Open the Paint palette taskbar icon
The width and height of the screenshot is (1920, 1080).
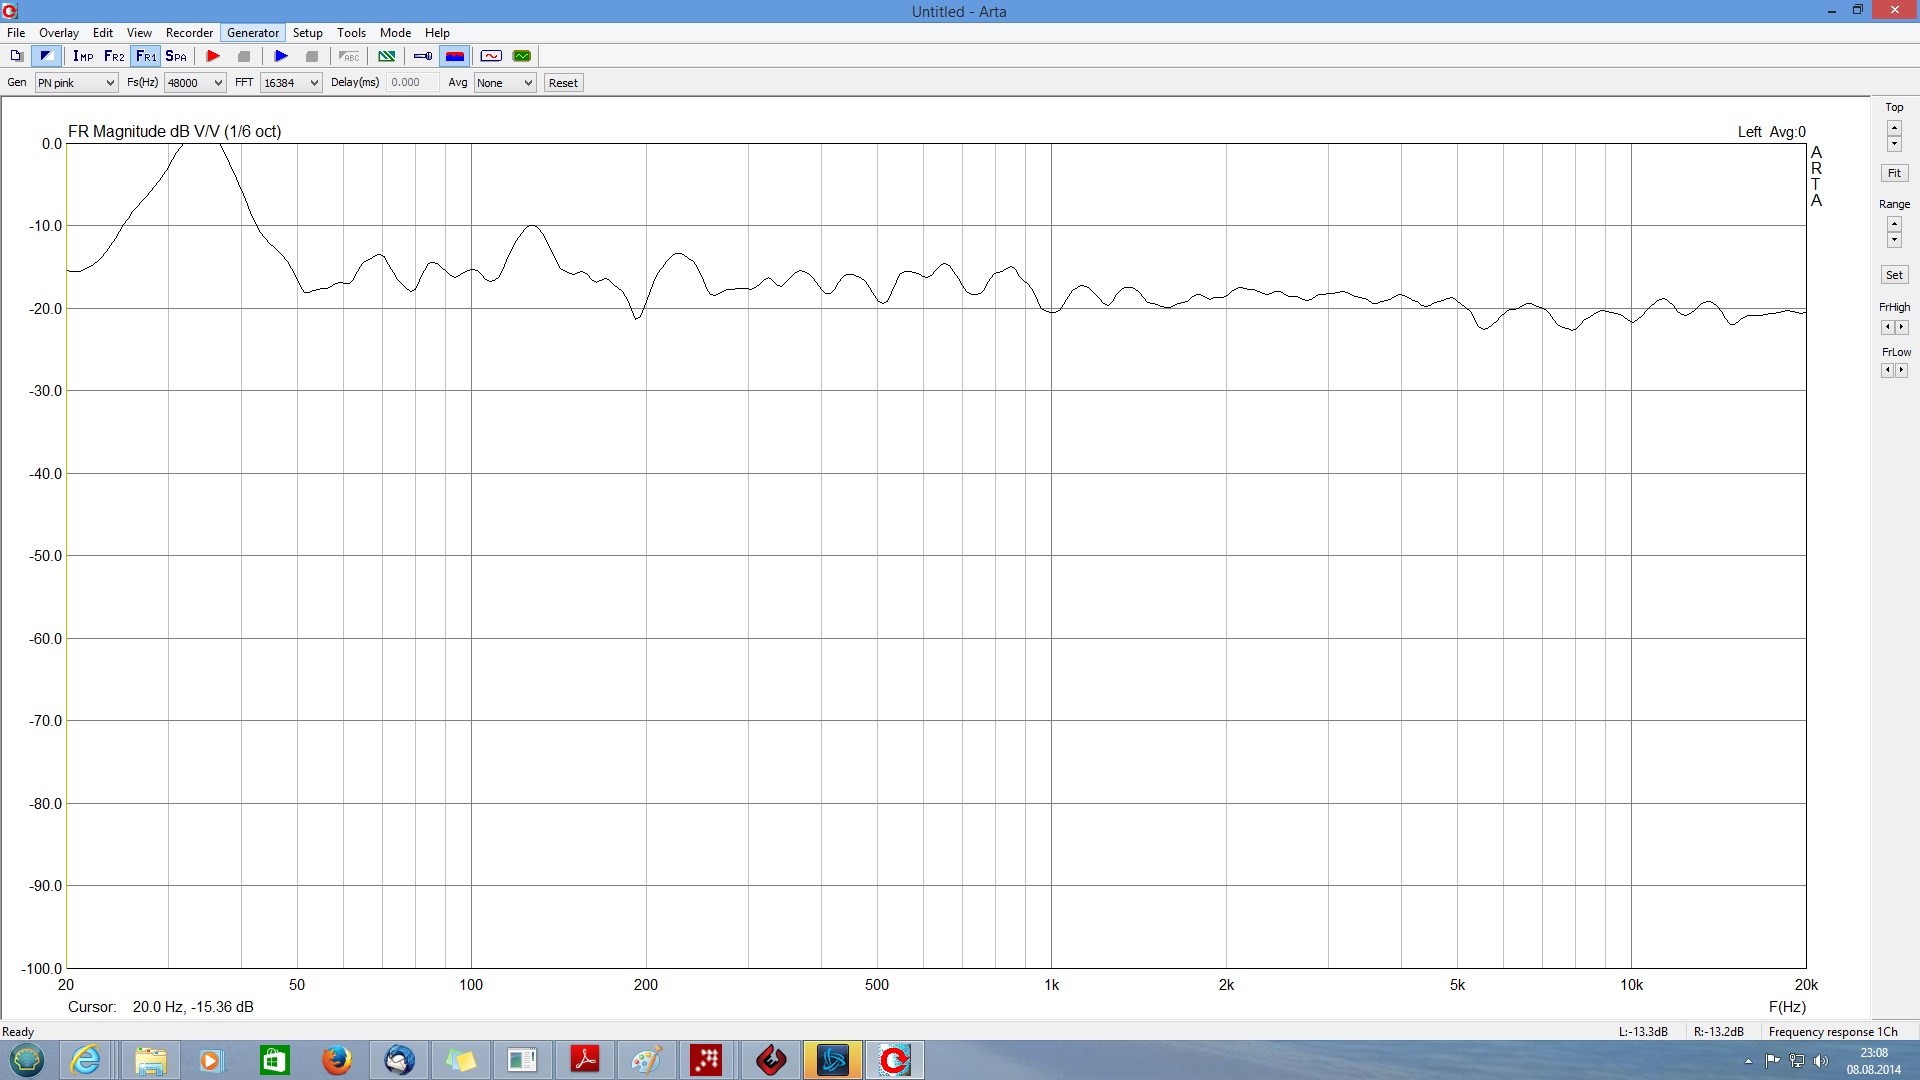646,1060
